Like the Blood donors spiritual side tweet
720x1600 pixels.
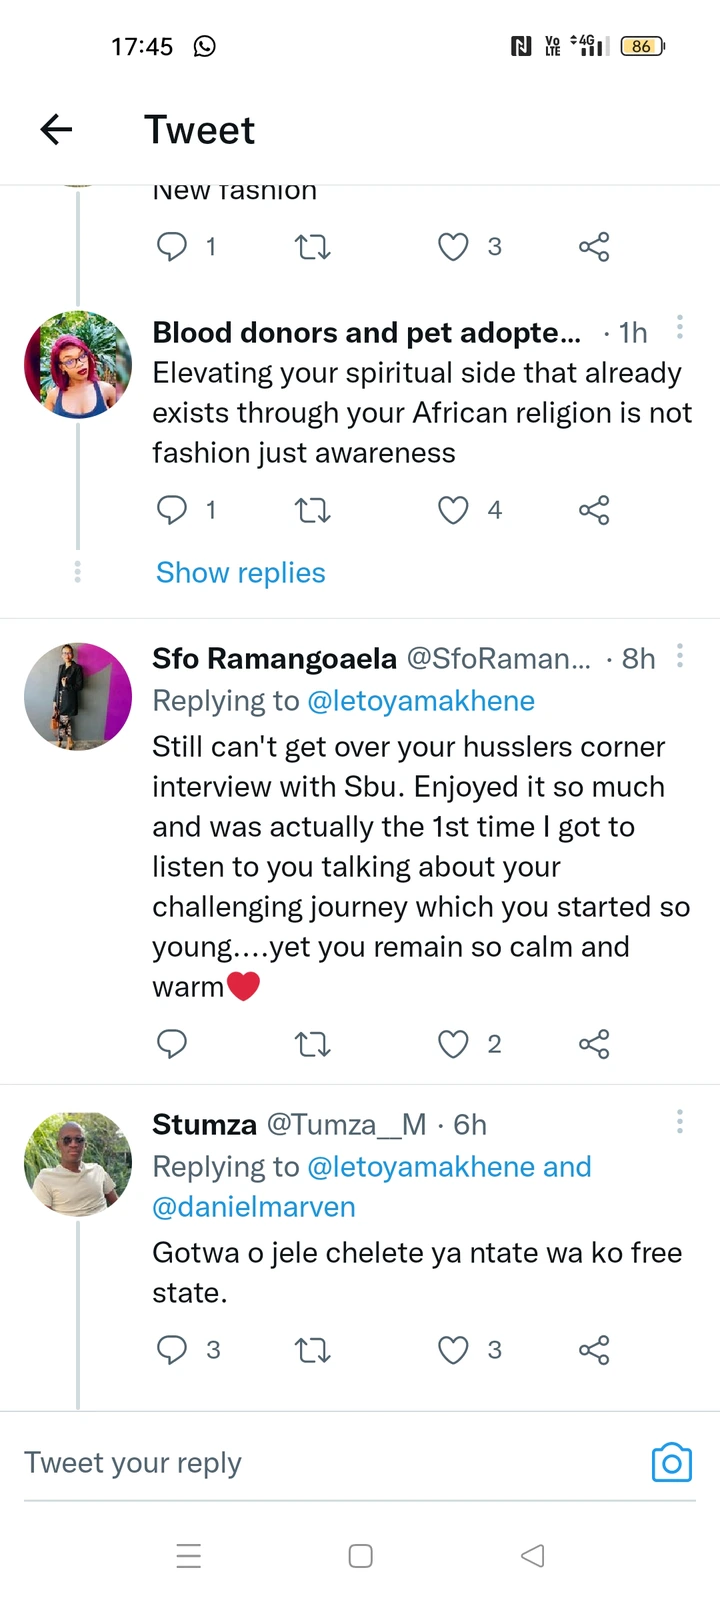pyautogui.click(x=453, y=510)
